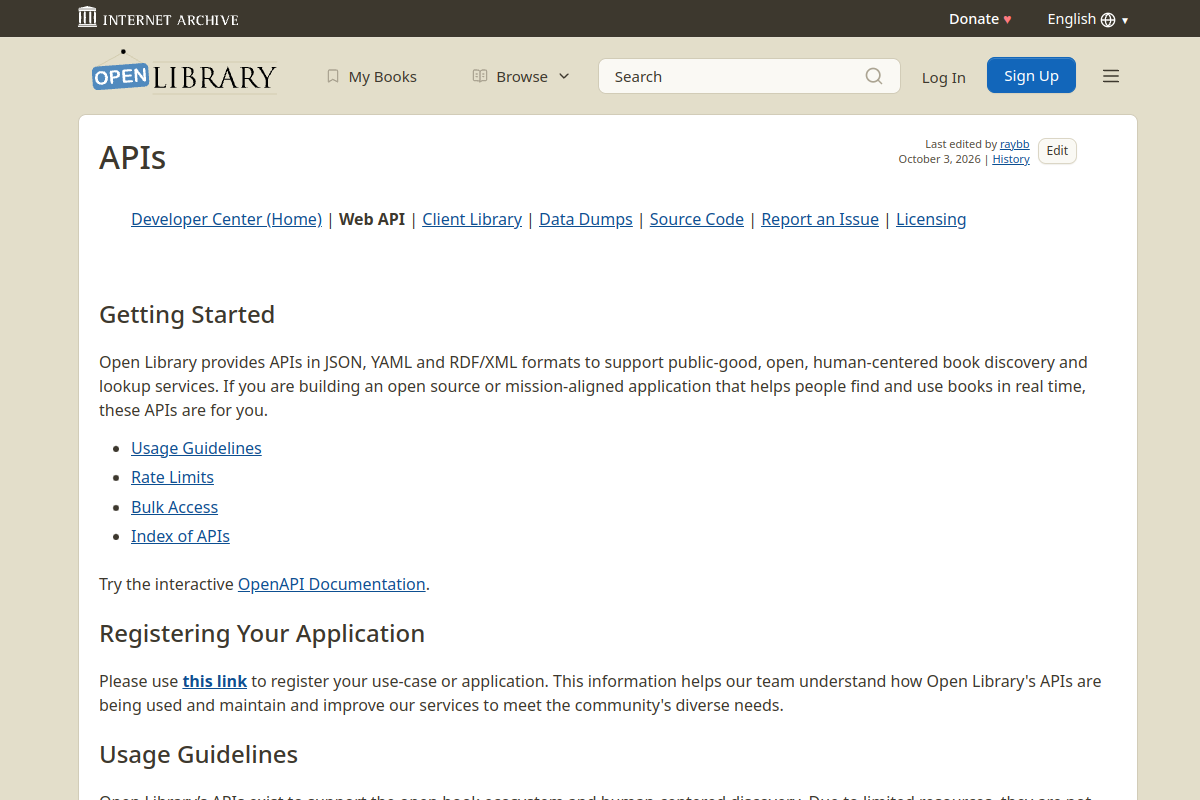Open the Data Dumps page
Image resolution: width=1200 pixels, height=800 pixels.
point(586,219)
